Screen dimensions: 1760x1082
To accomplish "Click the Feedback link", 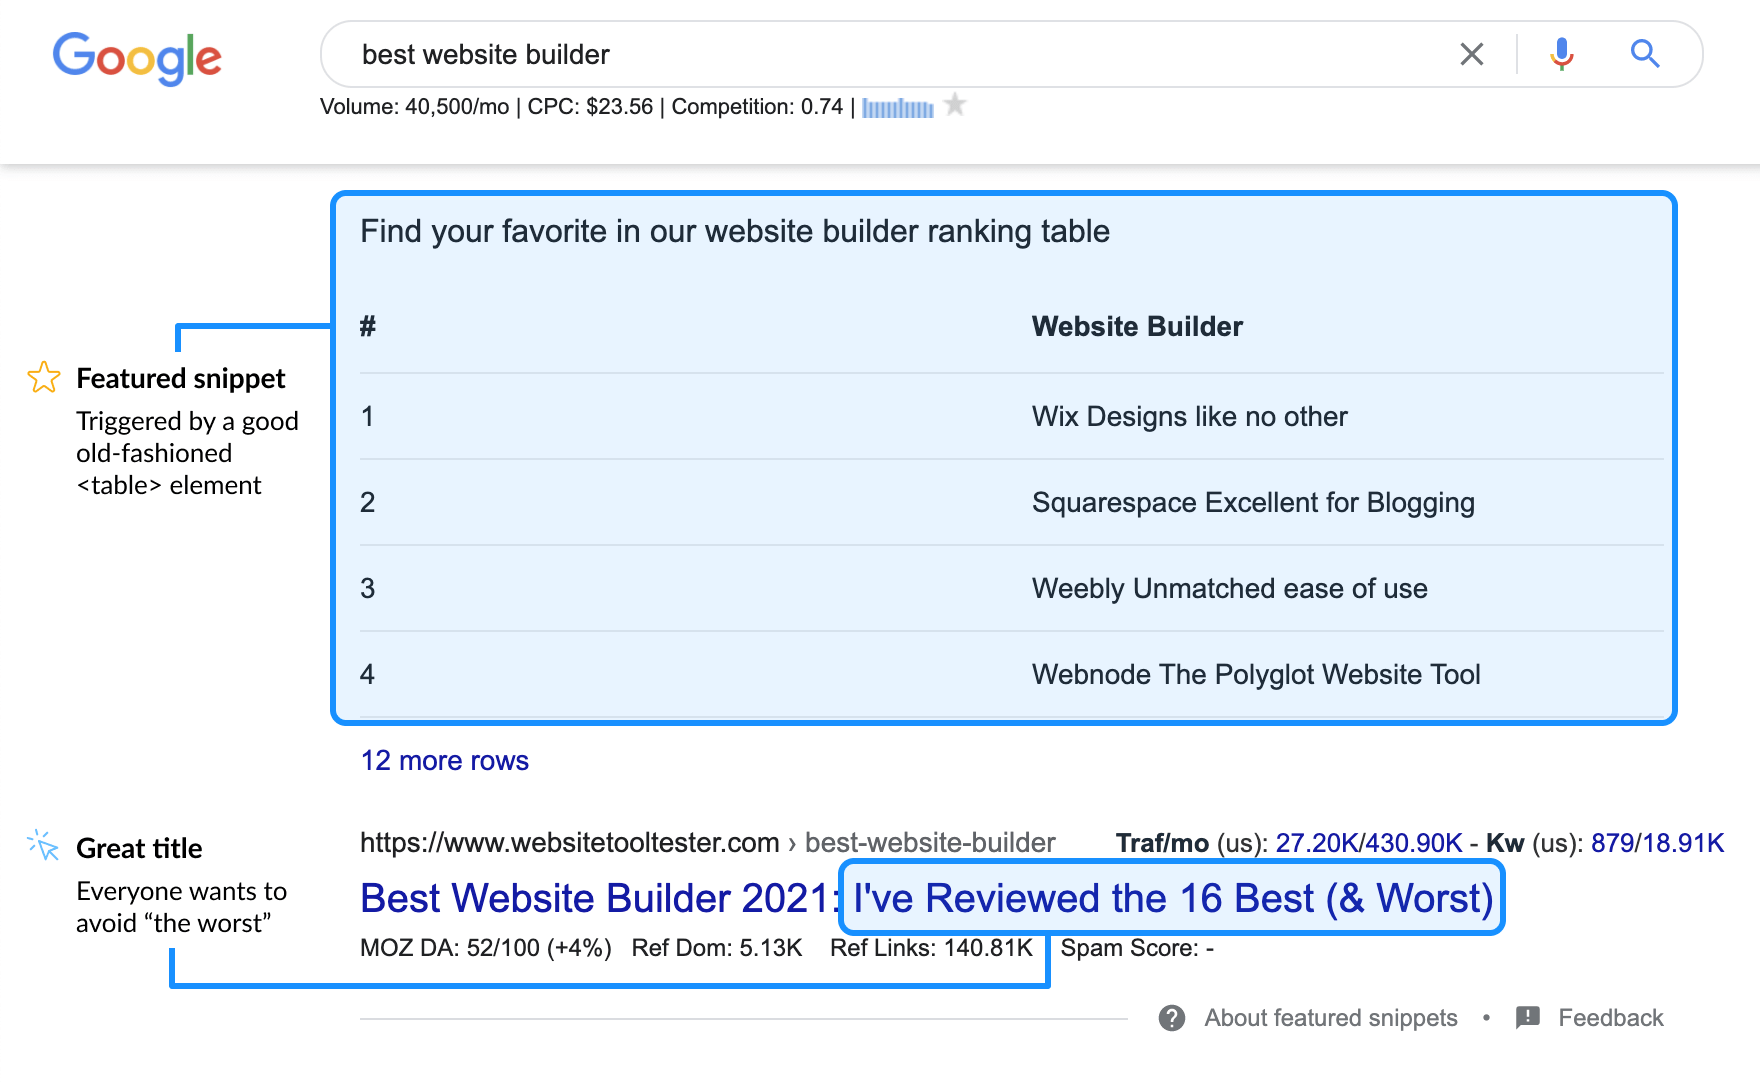I will [1611, 1018].
